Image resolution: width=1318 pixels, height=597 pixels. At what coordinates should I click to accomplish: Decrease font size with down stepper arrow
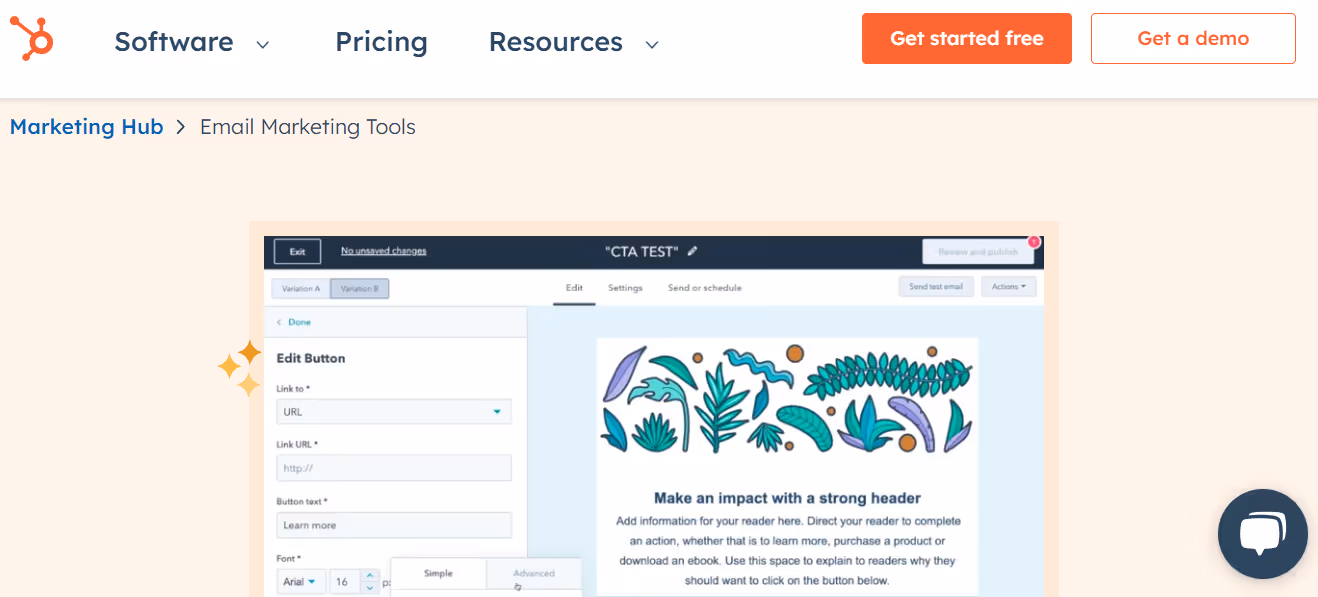coord(370,588)
